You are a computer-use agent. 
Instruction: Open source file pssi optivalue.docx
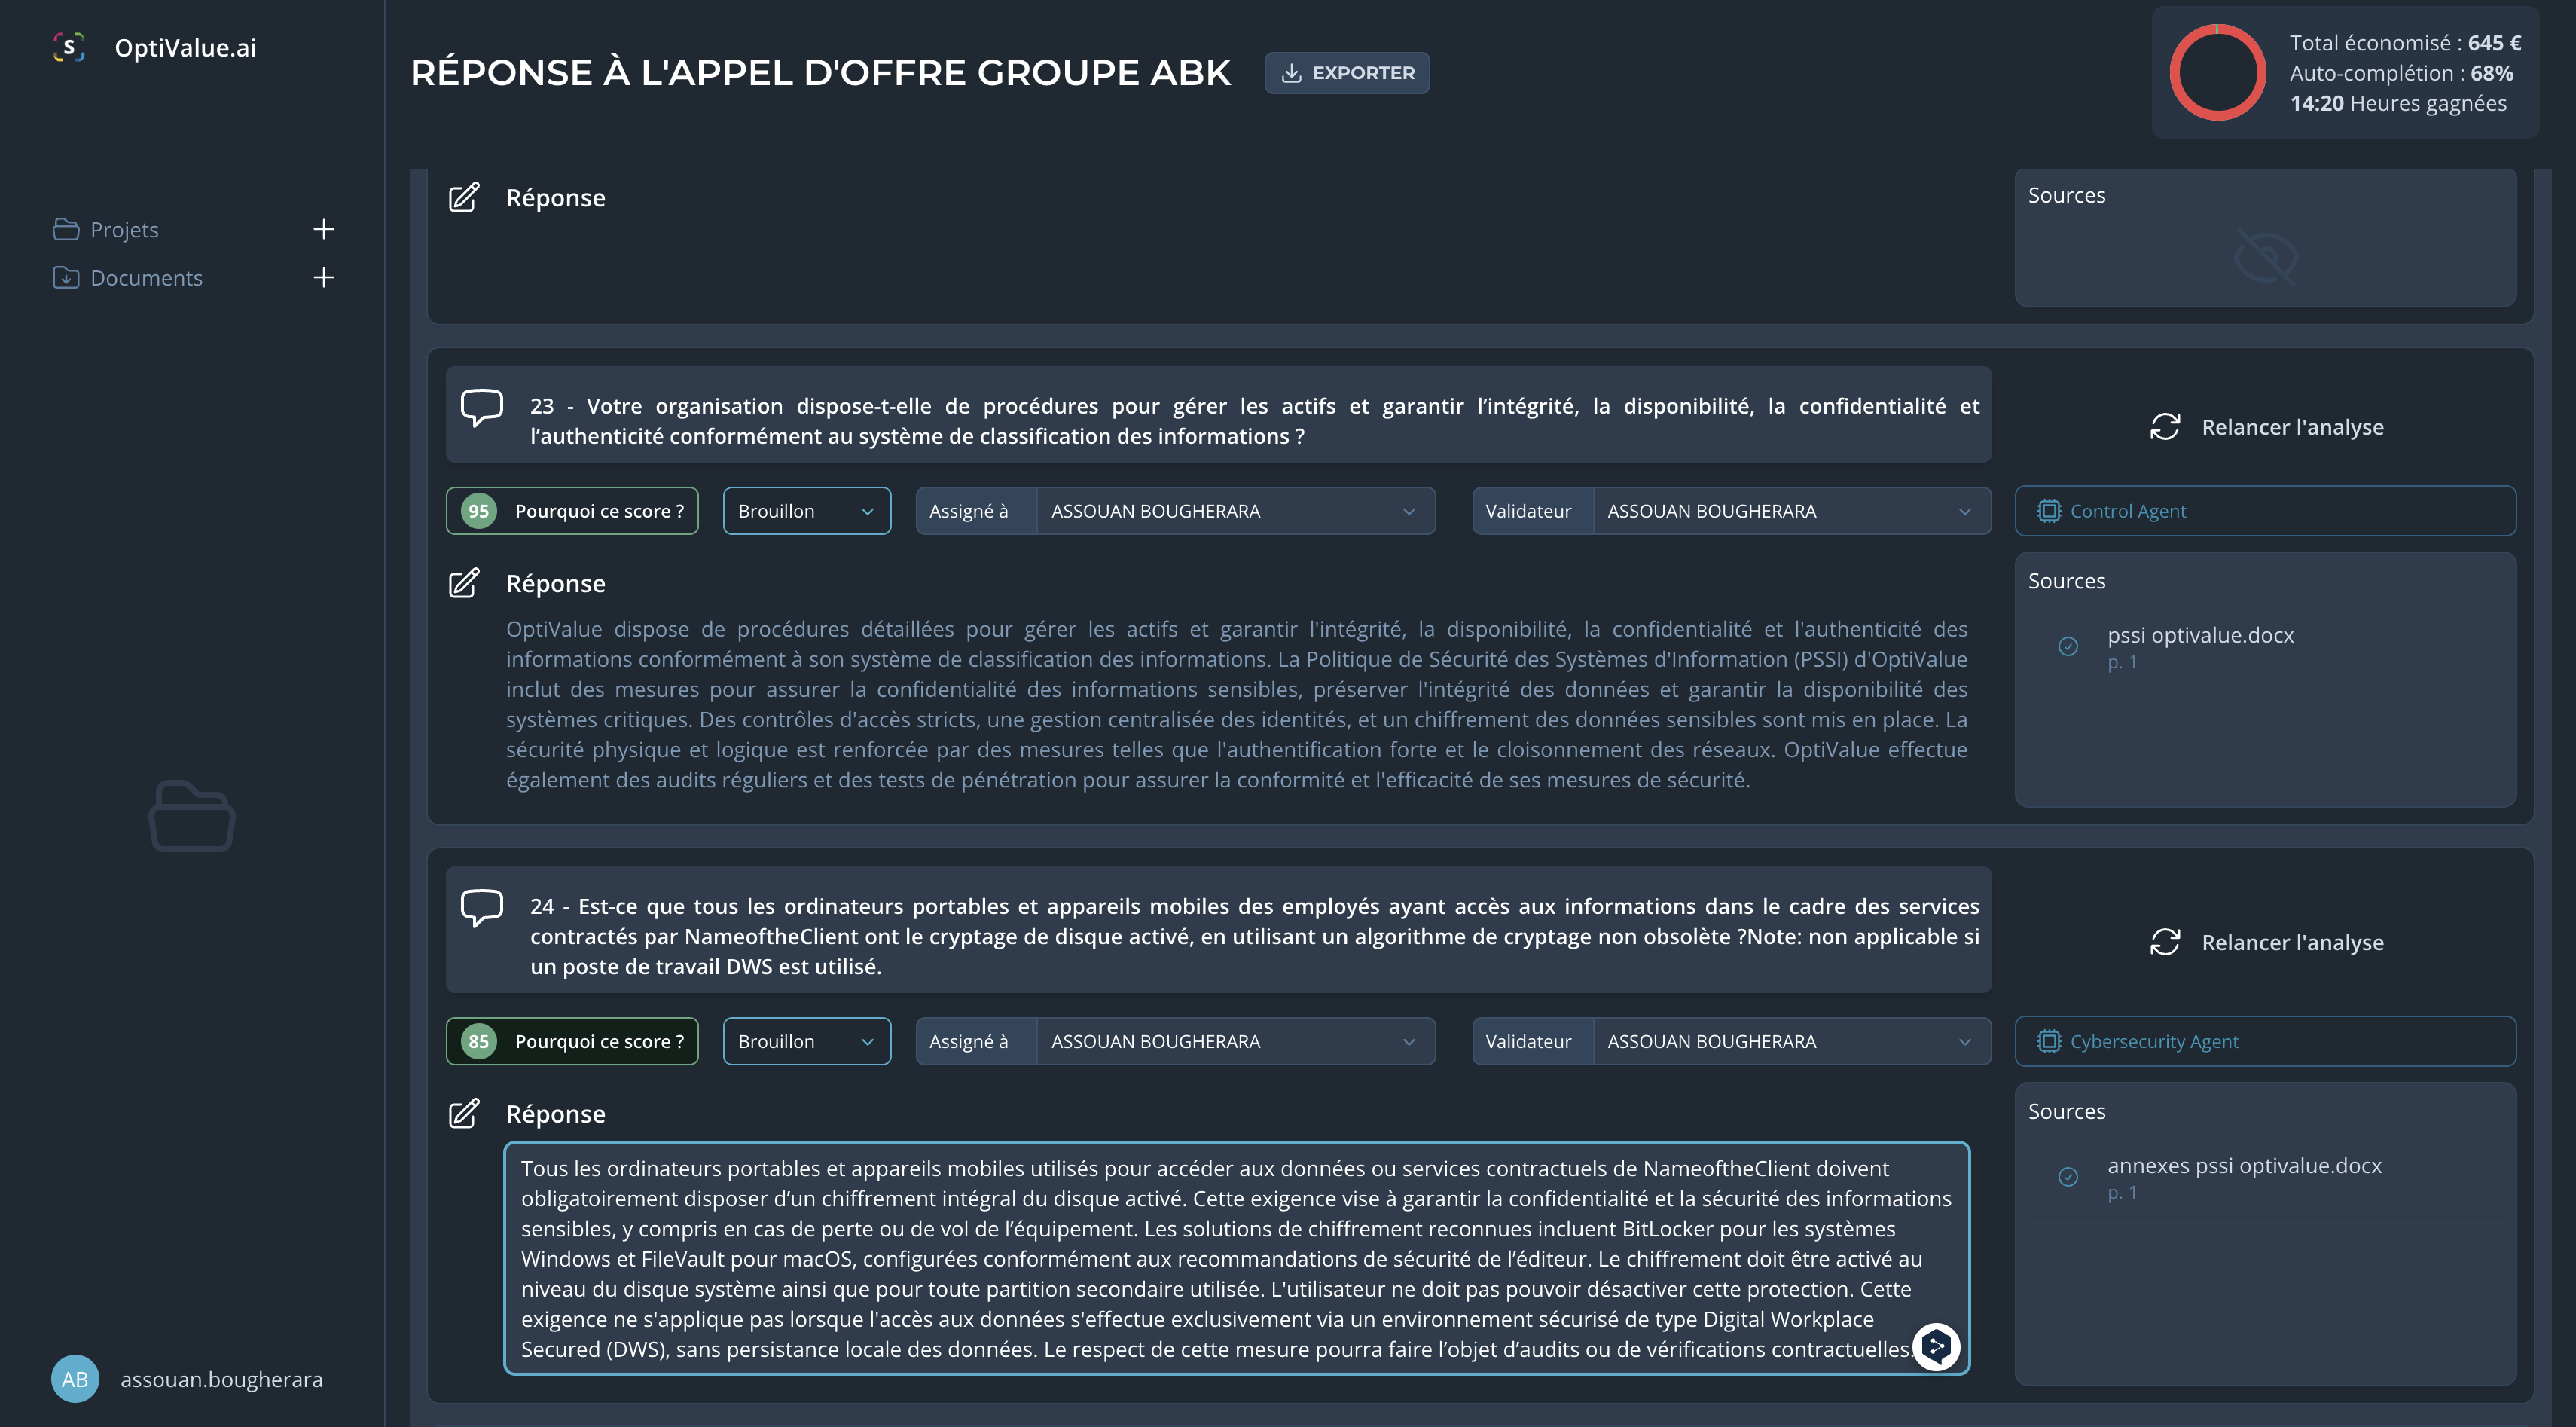[x=2200, y=635]
